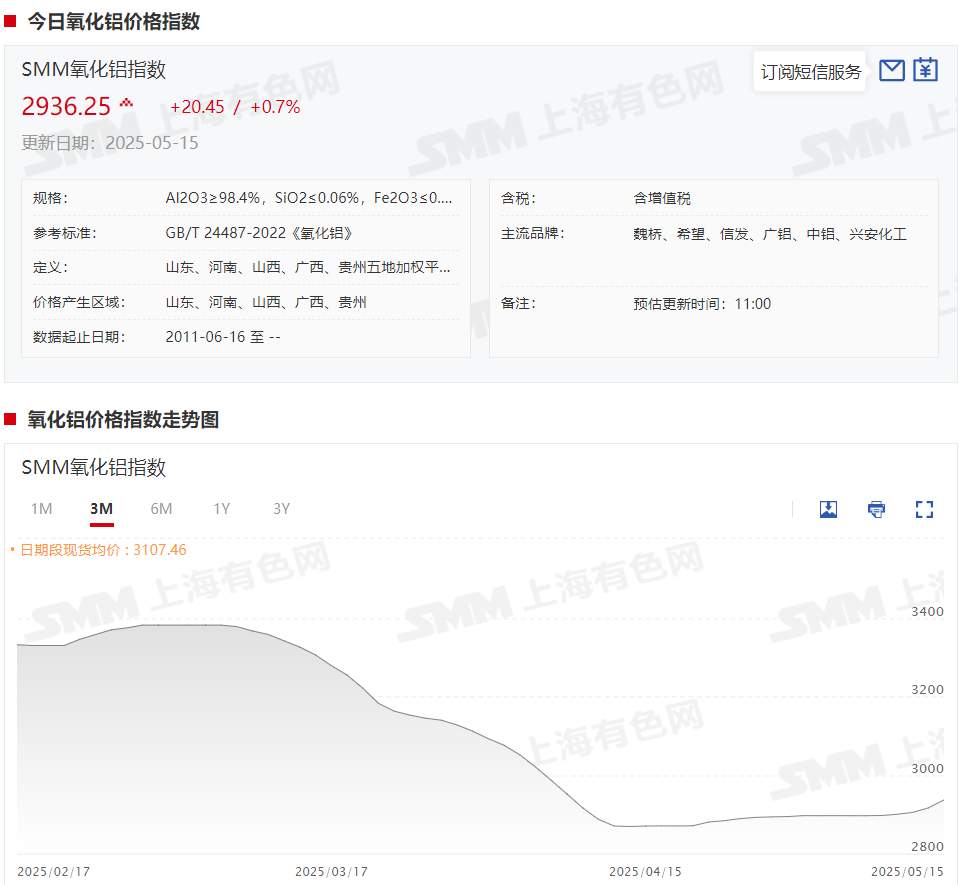Viewport: 962px width, 885px height.
Task: Switch chart range to 1M
Action: pyautogui.click(x=41, y=509)
